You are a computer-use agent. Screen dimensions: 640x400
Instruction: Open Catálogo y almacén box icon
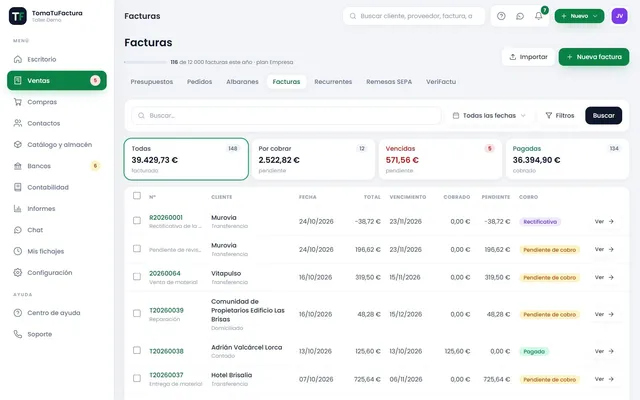click(18, 144)
